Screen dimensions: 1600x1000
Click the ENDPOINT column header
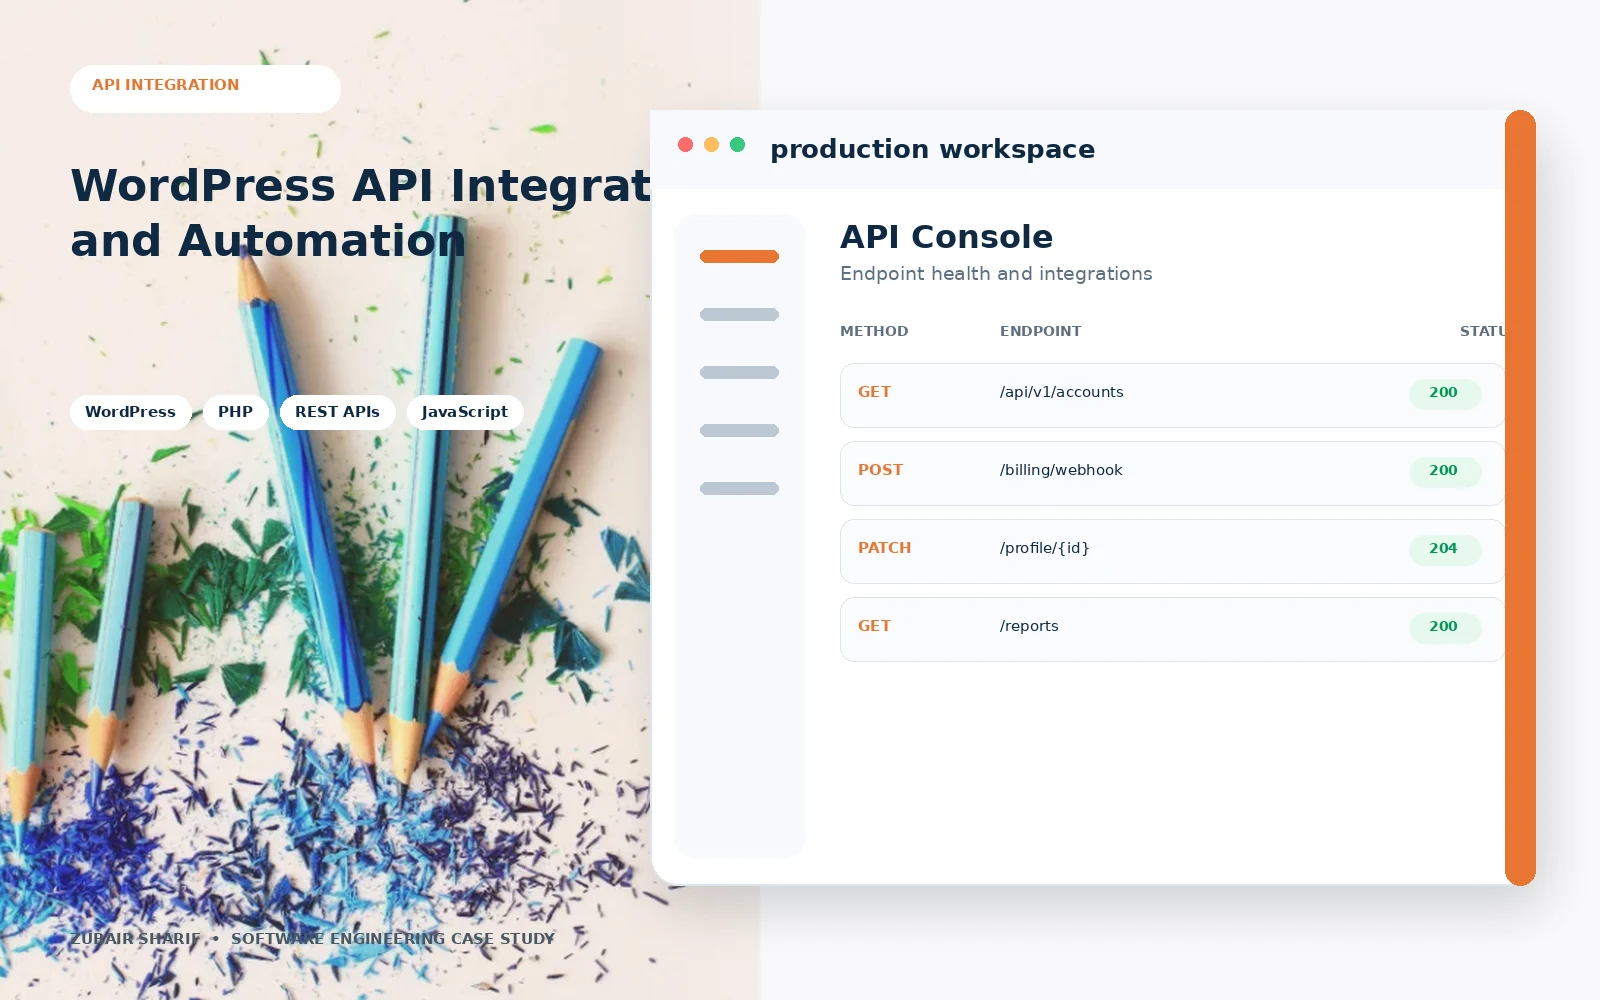(1040, 331)
